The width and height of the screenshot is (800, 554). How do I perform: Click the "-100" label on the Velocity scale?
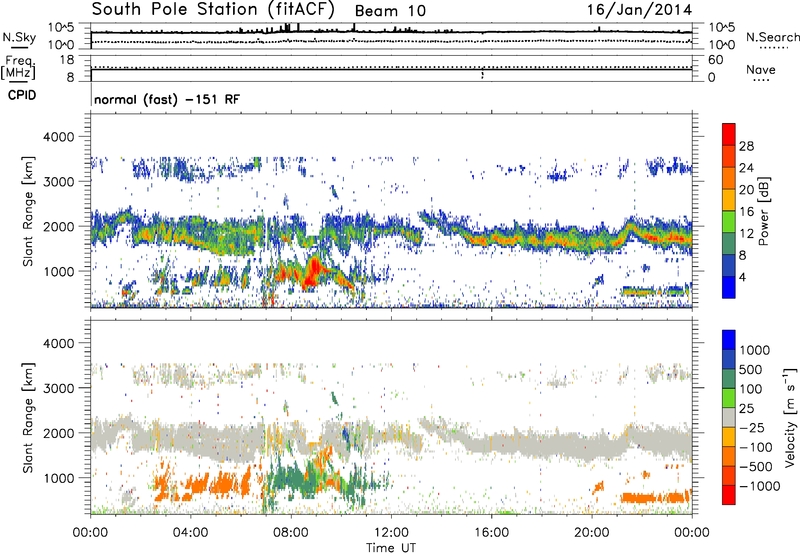pos(755,447)
